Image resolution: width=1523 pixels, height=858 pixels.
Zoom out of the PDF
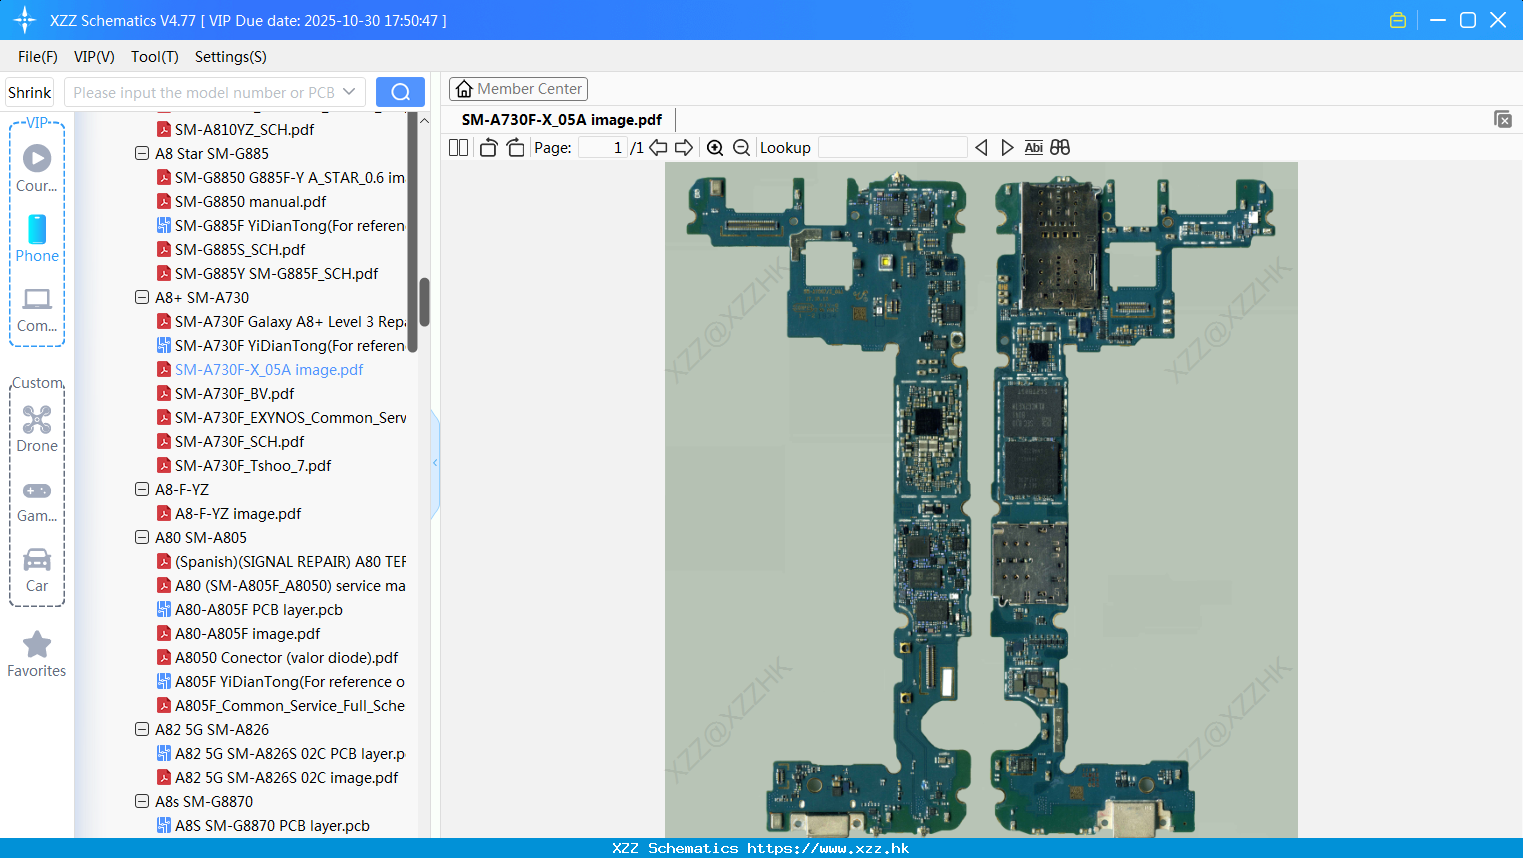(x=741, y=148)
